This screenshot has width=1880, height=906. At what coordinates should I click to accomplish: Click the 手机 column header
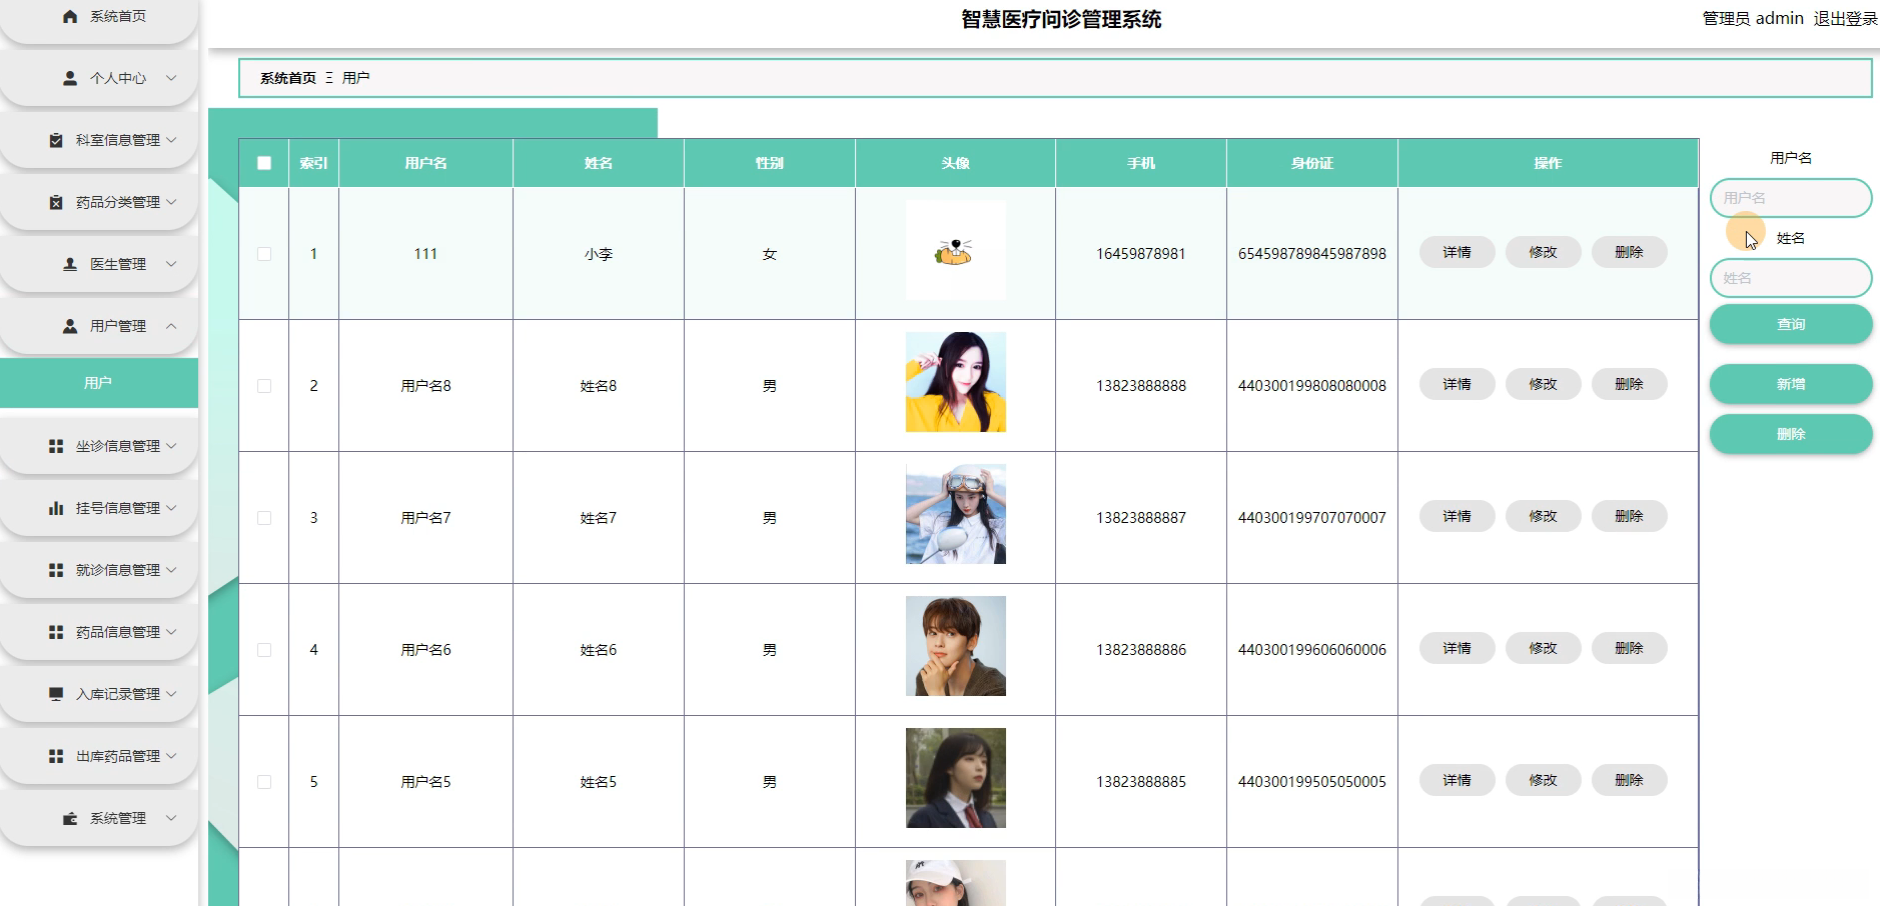point(1141,163)
